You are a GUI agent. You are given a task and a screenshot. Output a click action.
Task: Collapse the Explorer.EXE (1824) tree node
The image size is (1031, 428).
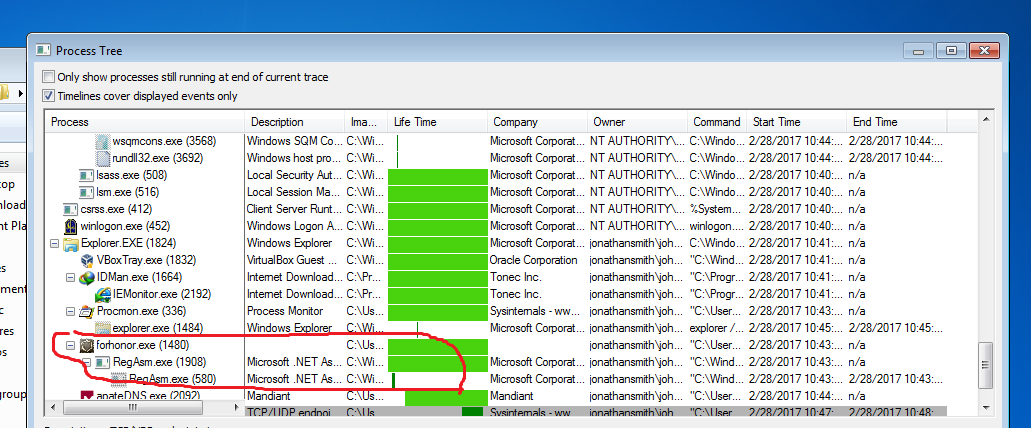point(54,243)
